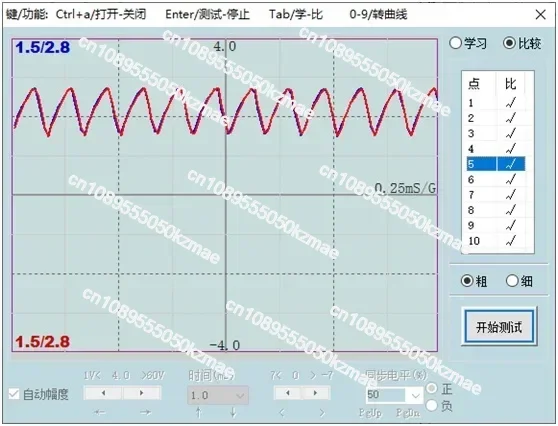The image size is (558, 426).
Task: Select point 8 in the list
Action: pos(471,210)
